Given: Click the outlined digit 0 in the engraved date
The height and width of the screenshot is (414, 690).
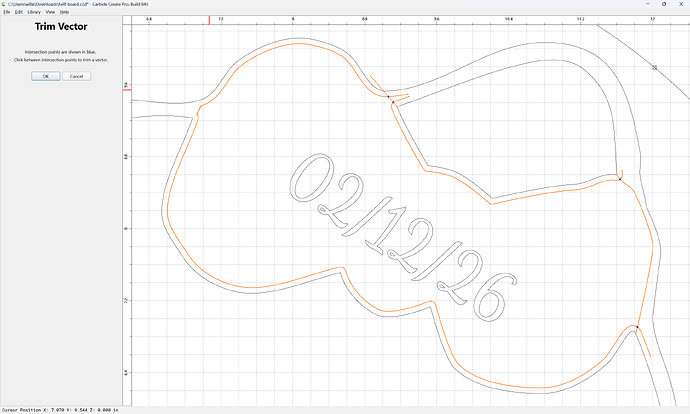Looking at the screenshot, I should point(312,178).
